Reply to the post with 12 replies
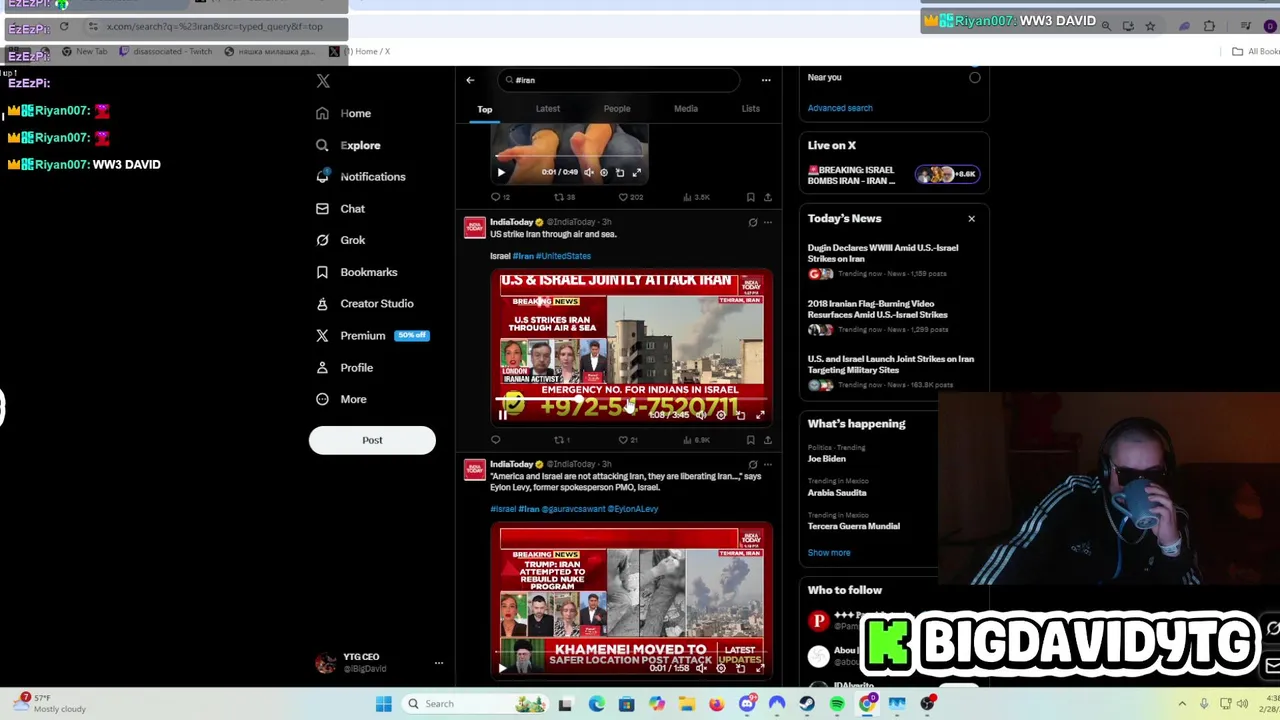The image size is (1280, 720). pyautogui.click(x=500, y=197)
